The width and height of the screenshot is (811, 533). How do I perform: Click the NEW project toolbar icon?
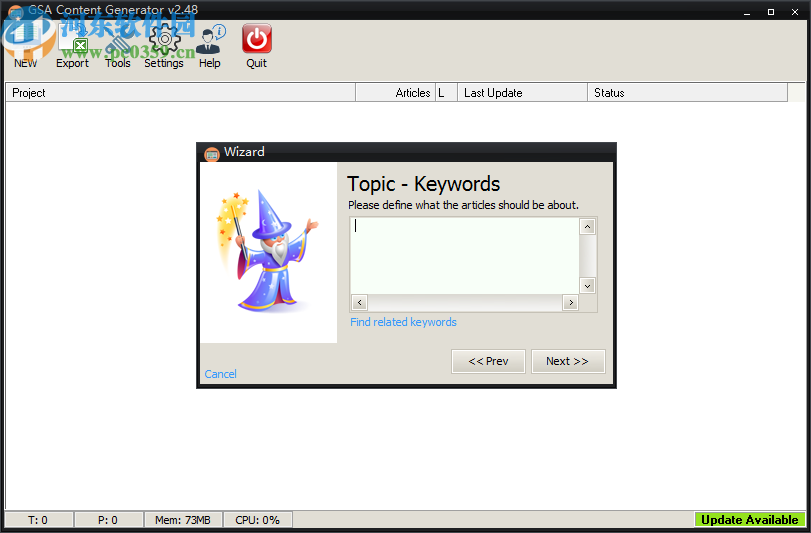pyautogui.click(x=25, y=44)
